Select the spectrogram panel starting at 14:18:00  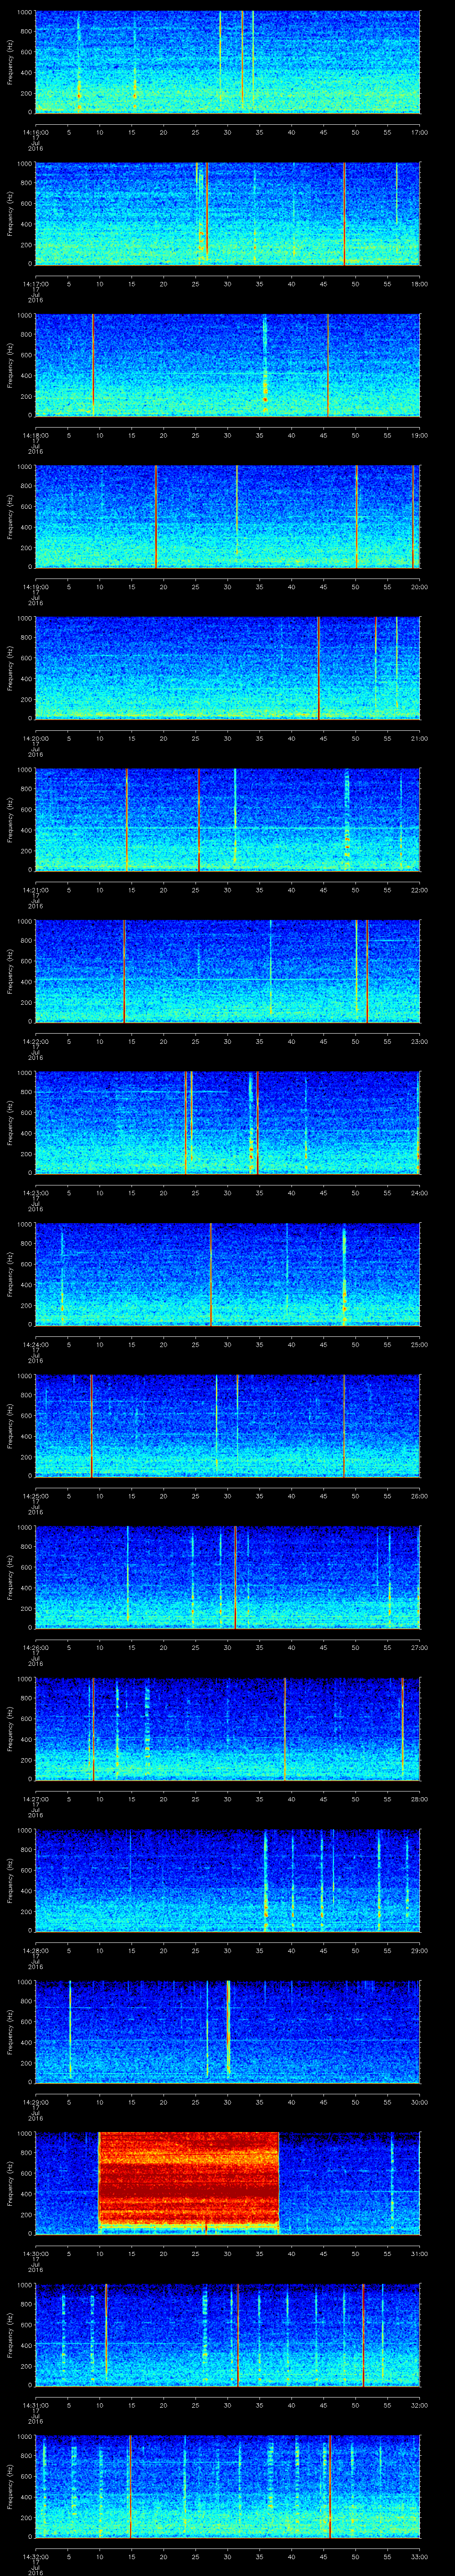click(x=227, y=365)
